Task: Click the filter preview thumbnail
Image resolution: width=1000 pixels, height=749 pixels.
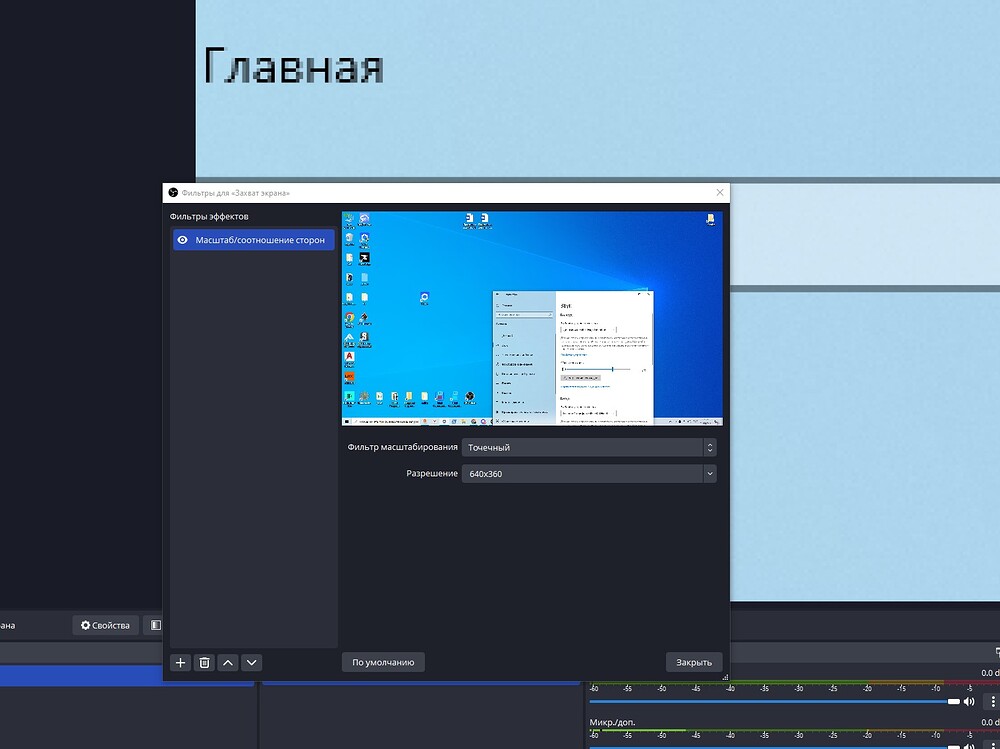Action: 531,318
